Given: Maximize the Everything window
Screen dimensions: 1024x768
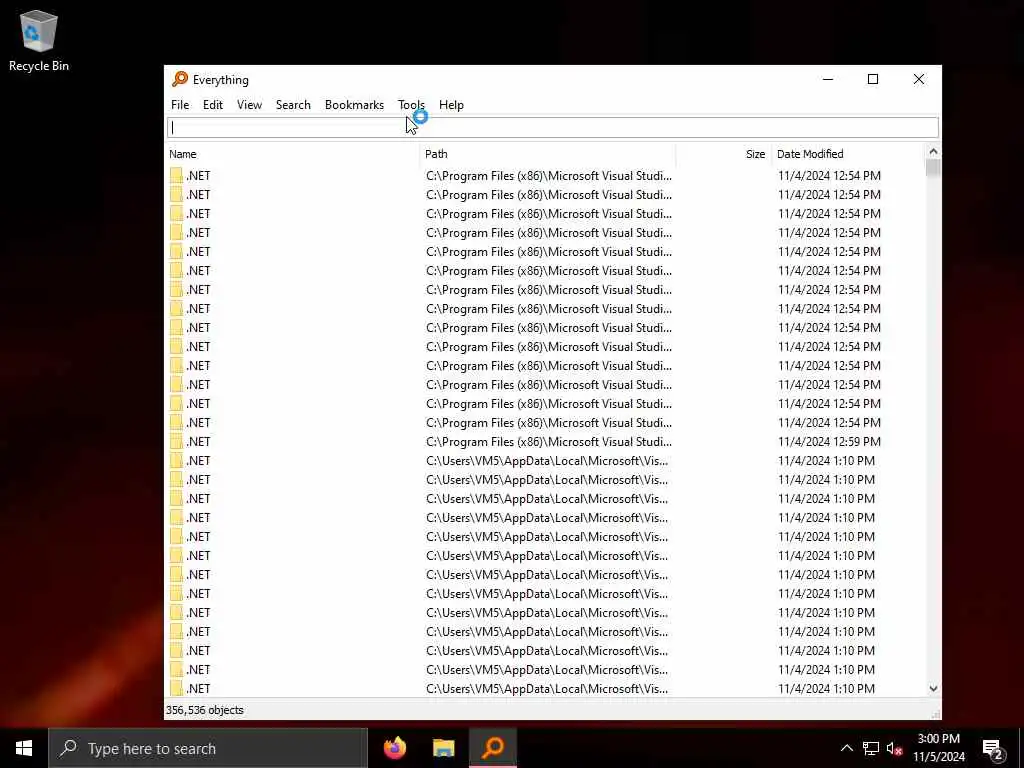Looking at the screenshot, I should (x=872, y=79).
